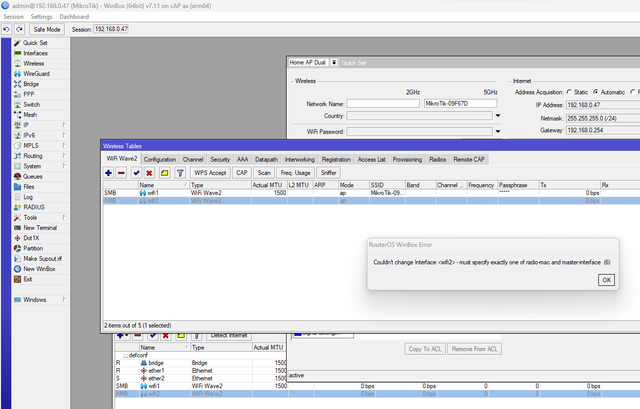
Task: Expand the IP submenu in the sidebar
Action: coord(64,125)
